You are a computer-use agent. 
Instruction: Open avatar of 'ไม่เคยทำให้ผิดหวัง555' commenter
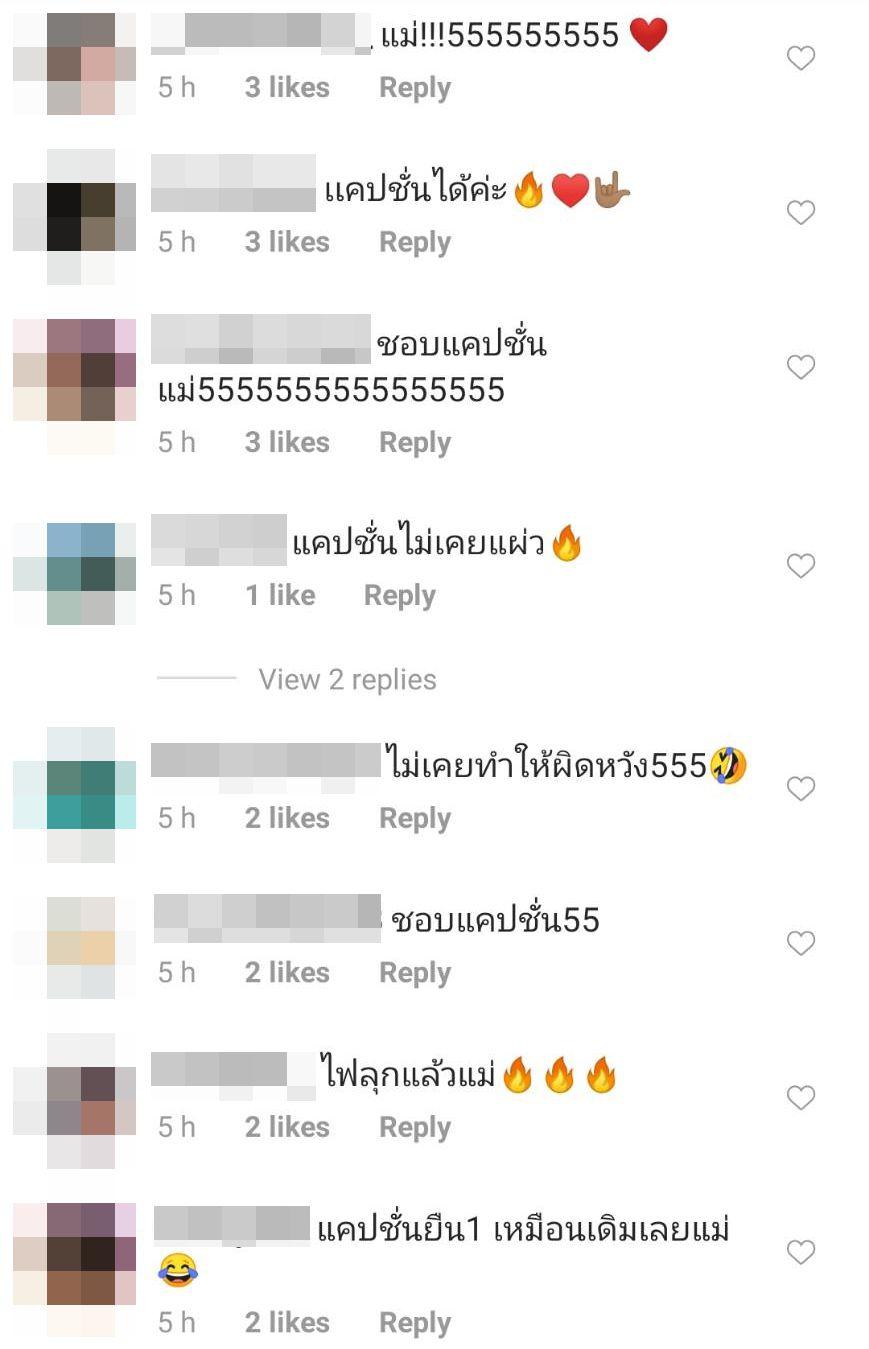[74, 795]
